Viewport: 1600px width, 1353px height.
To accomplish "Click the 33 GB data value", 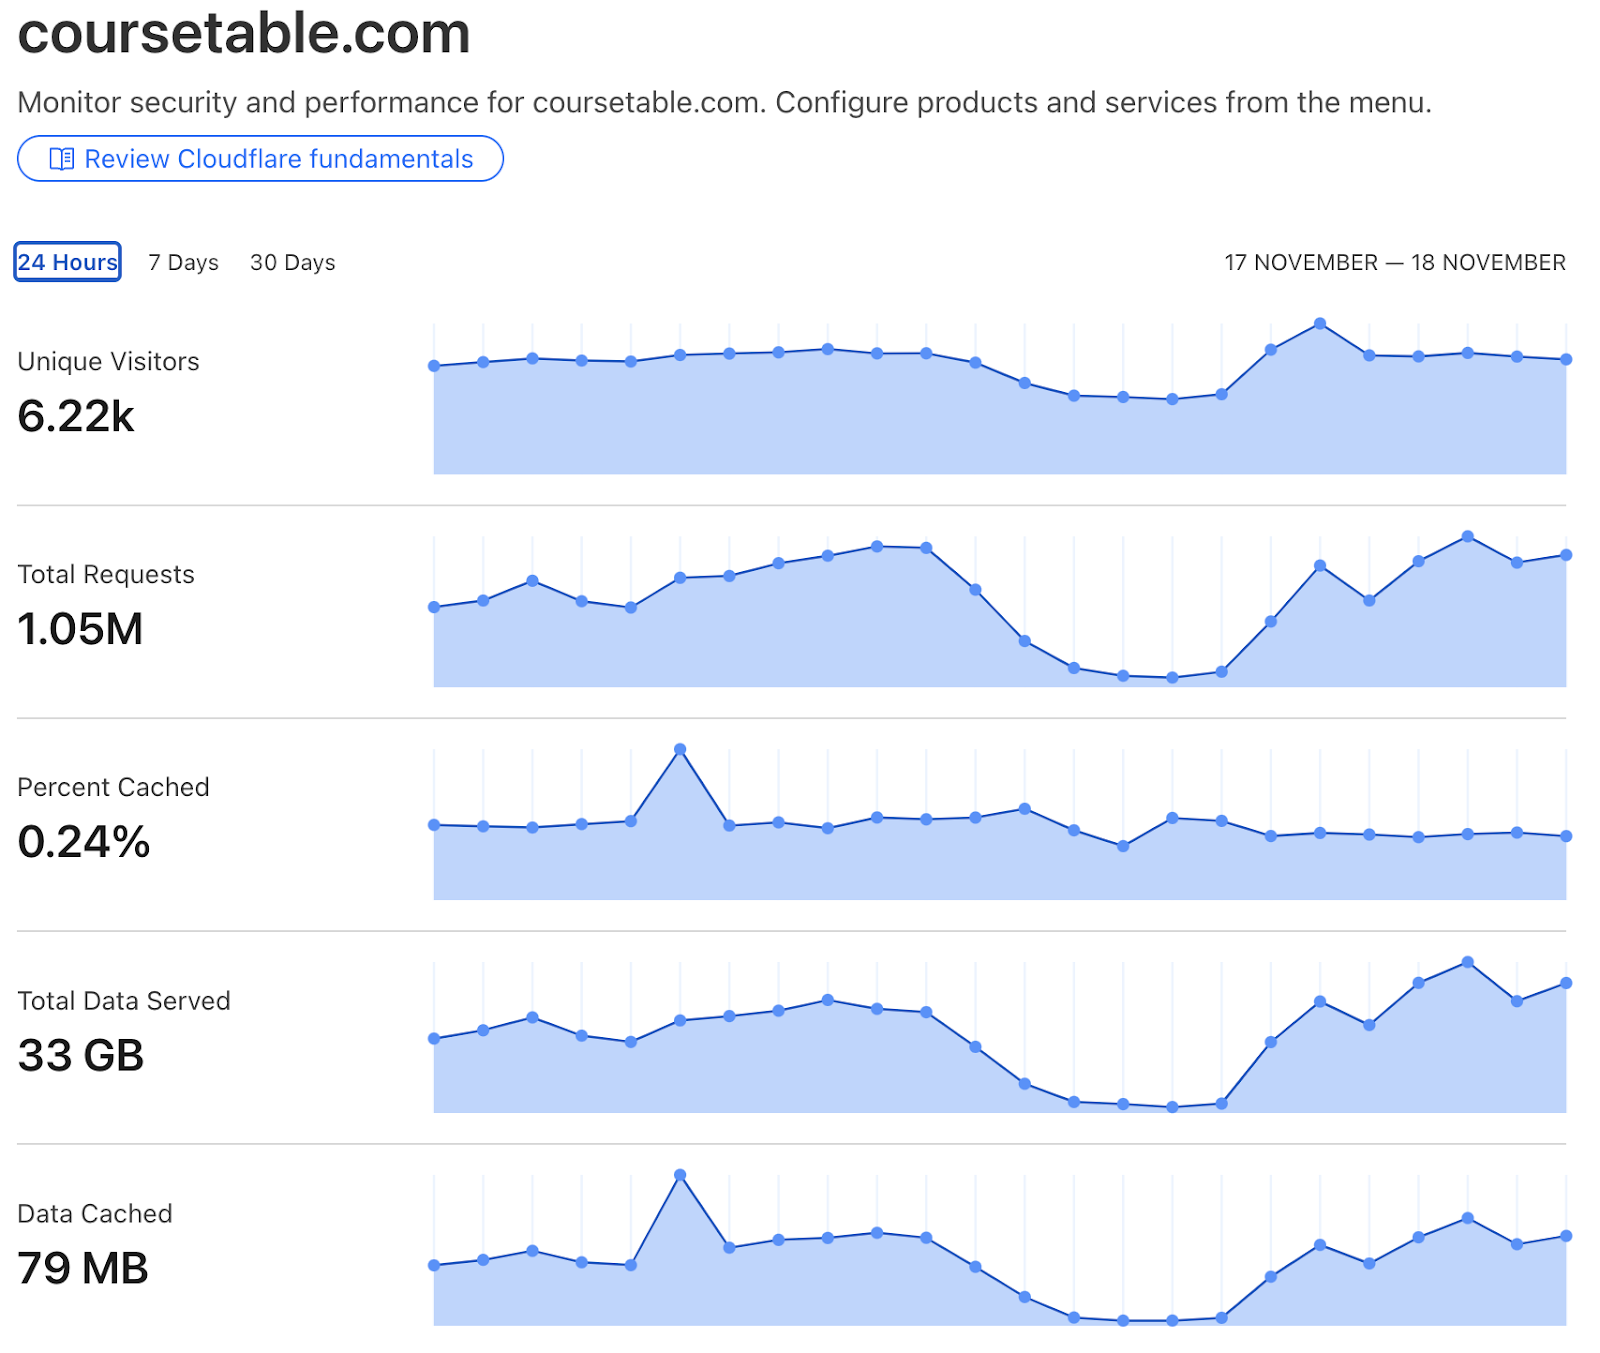I will click(x=81, y=1056).
